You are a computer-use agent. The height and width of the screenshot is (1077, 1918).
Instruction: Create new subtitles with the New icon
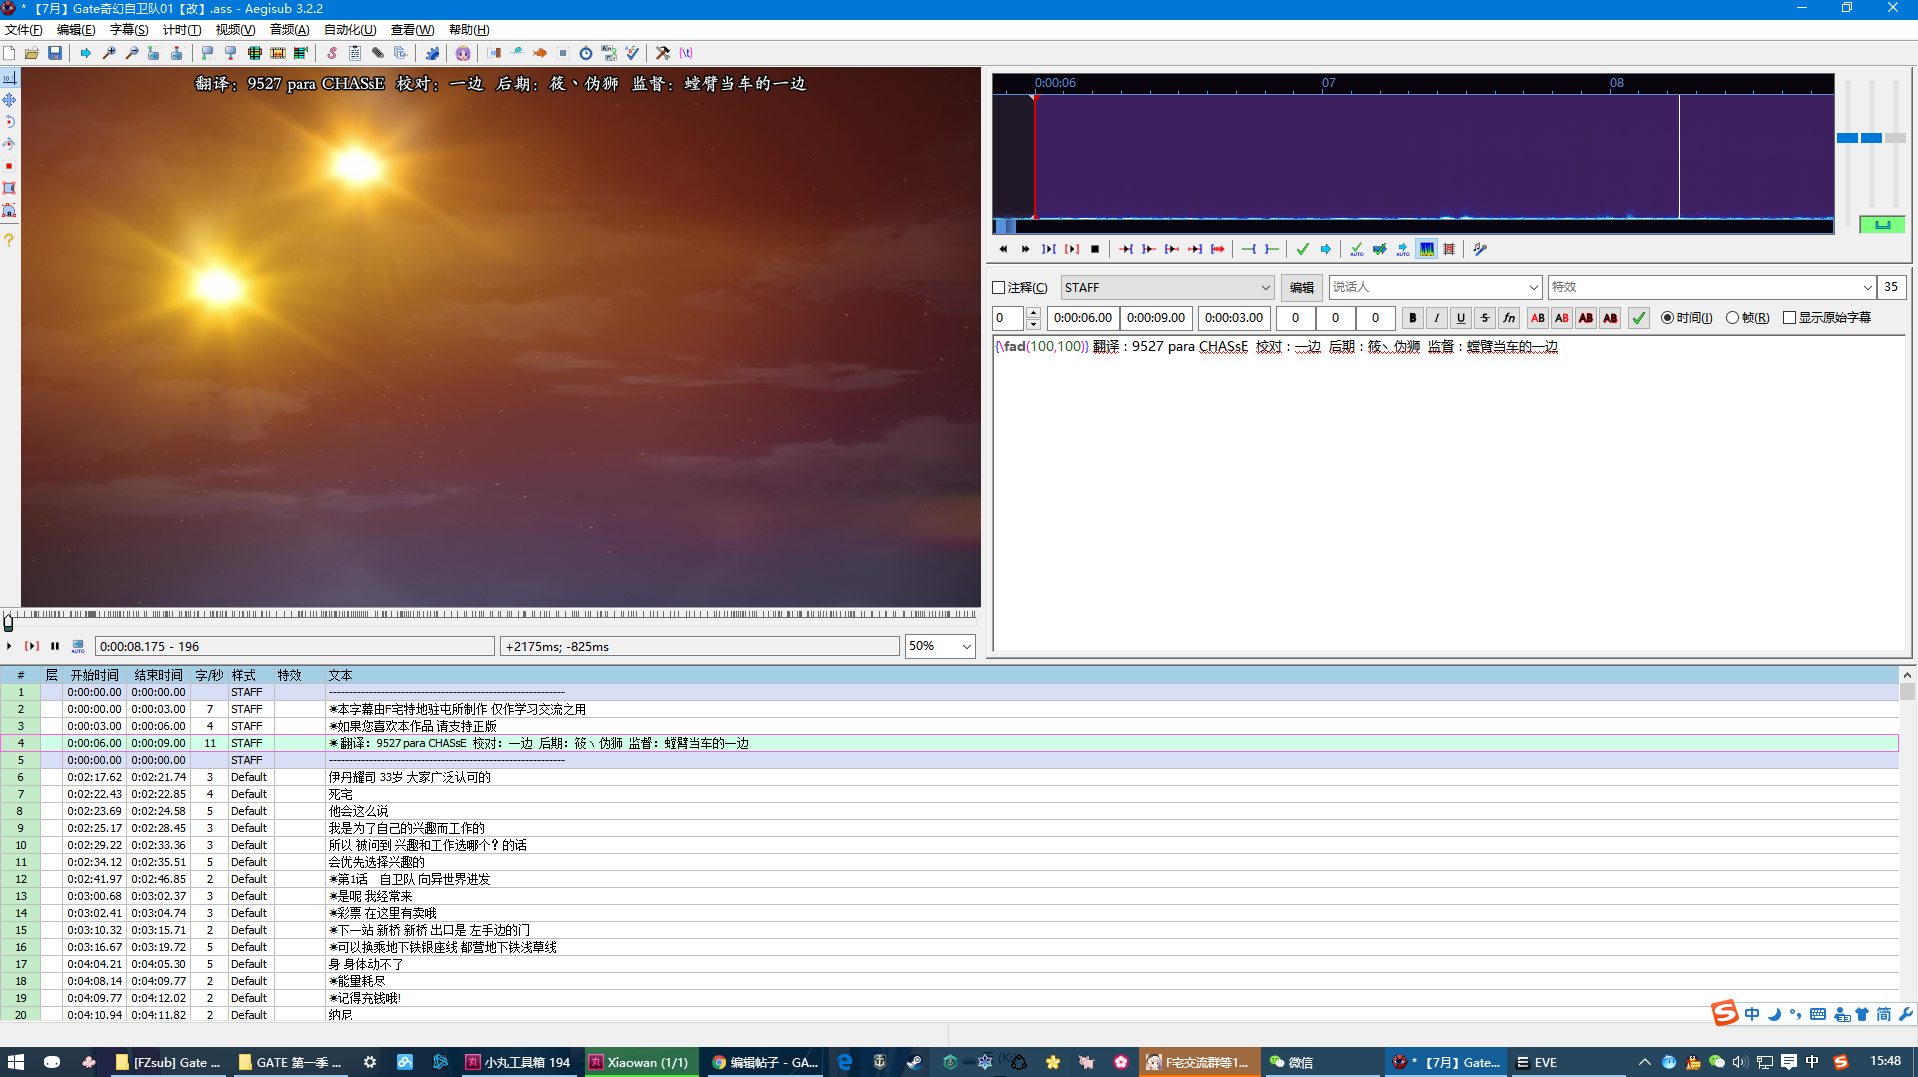click(x=9, y=53)
